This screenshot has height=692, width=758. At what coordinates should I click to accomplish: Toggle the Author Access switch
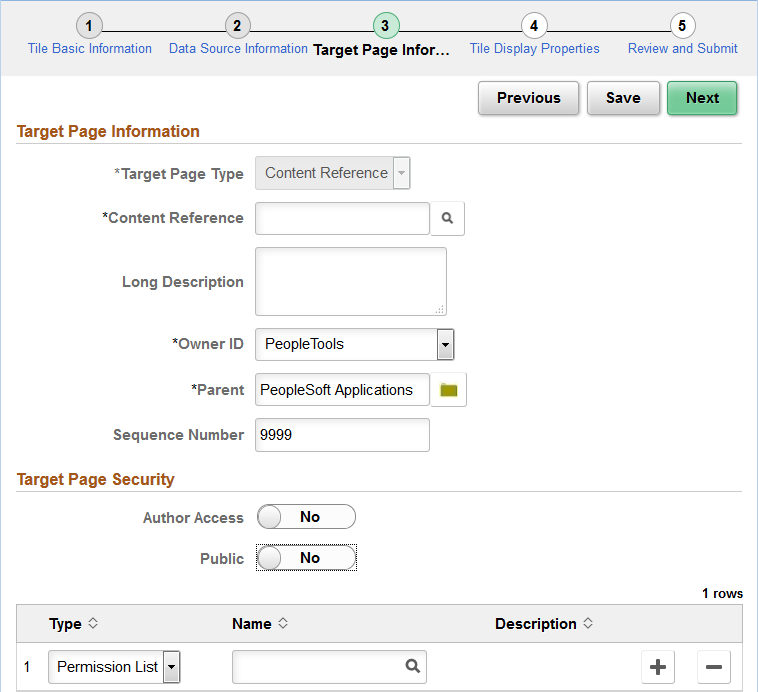306,517
